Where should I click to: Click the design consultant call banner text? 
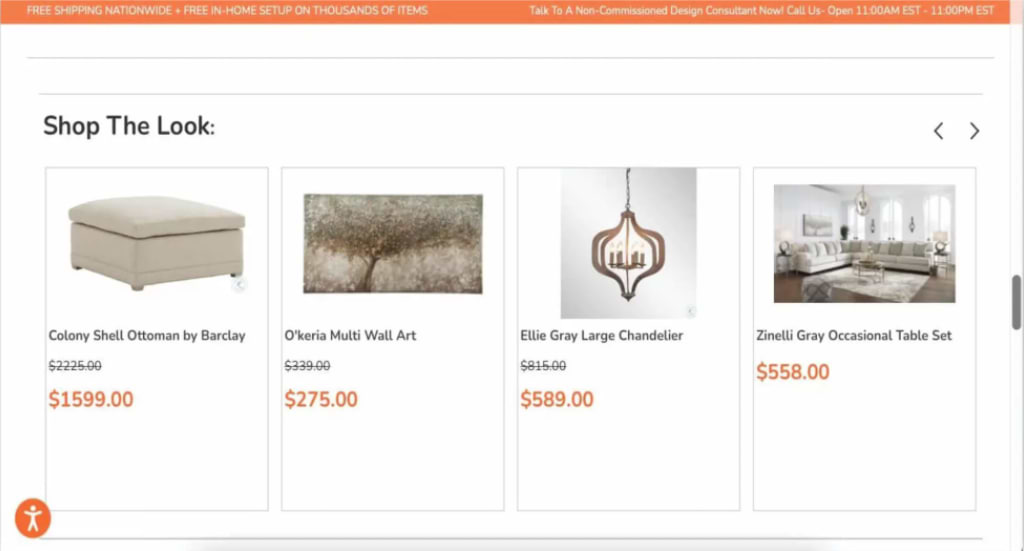[x=761, y=10]
